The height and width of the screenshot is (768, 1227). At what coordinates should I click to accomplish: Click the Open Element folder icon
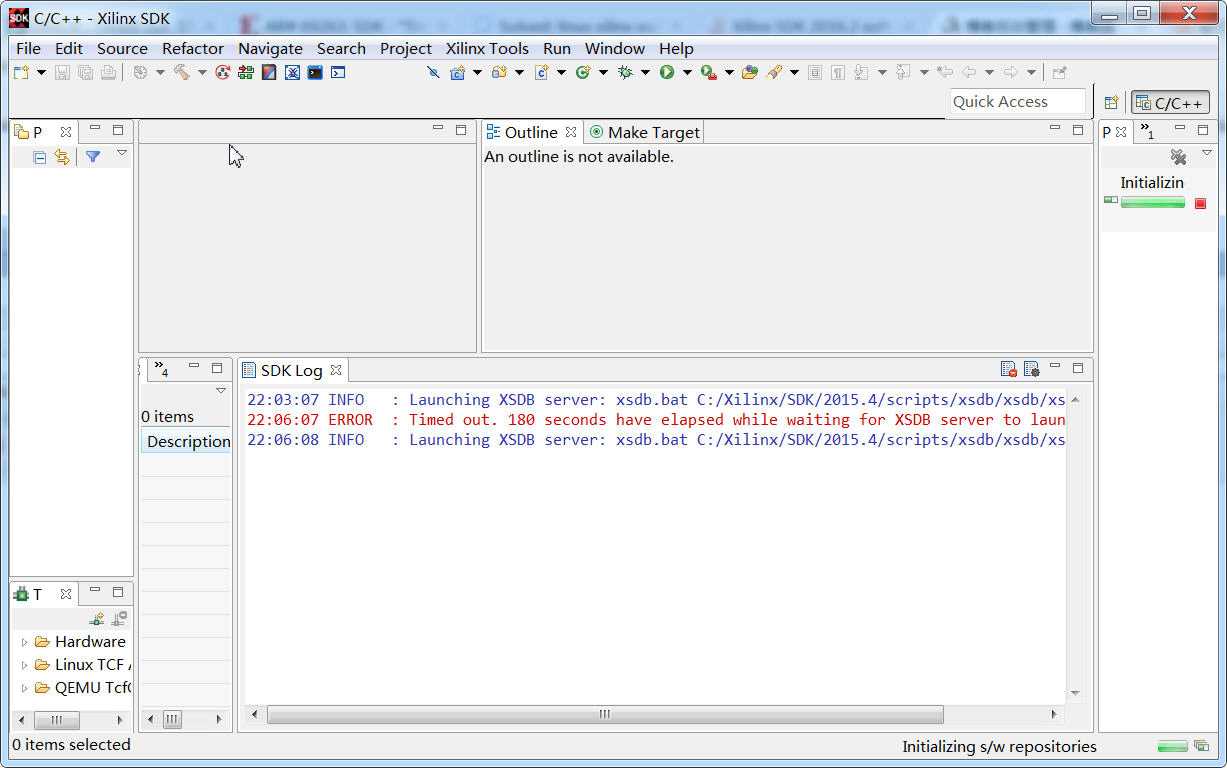click(x=750, y=72)
